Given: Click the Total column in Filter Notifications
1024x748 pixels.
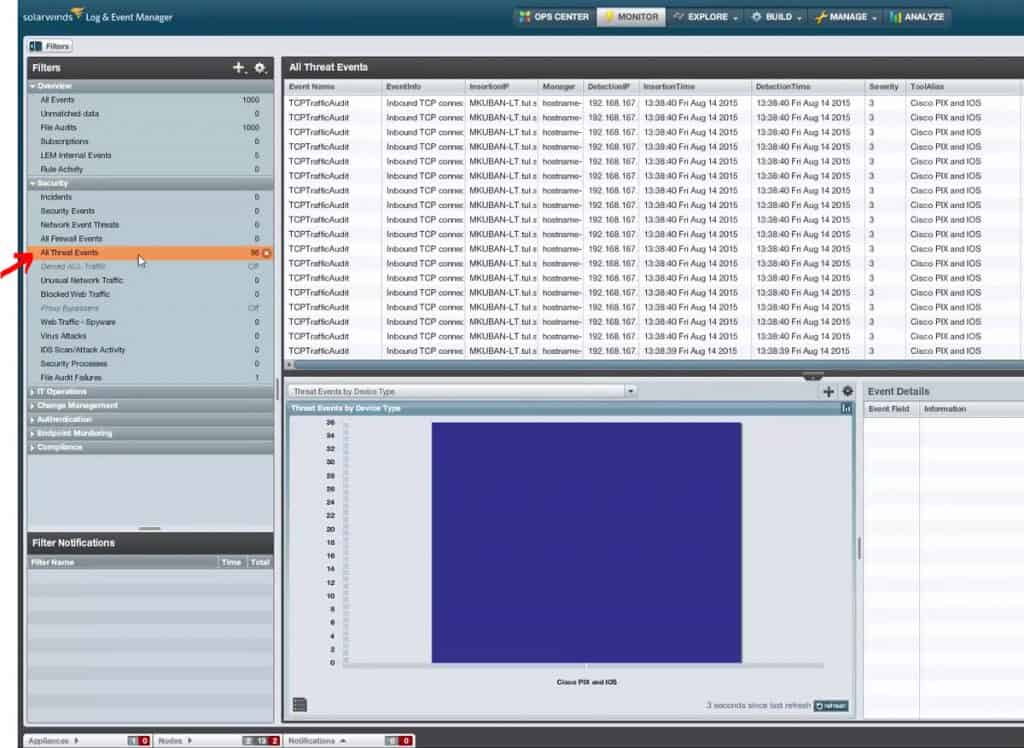Looking at the screenshot, I should 260,562.
